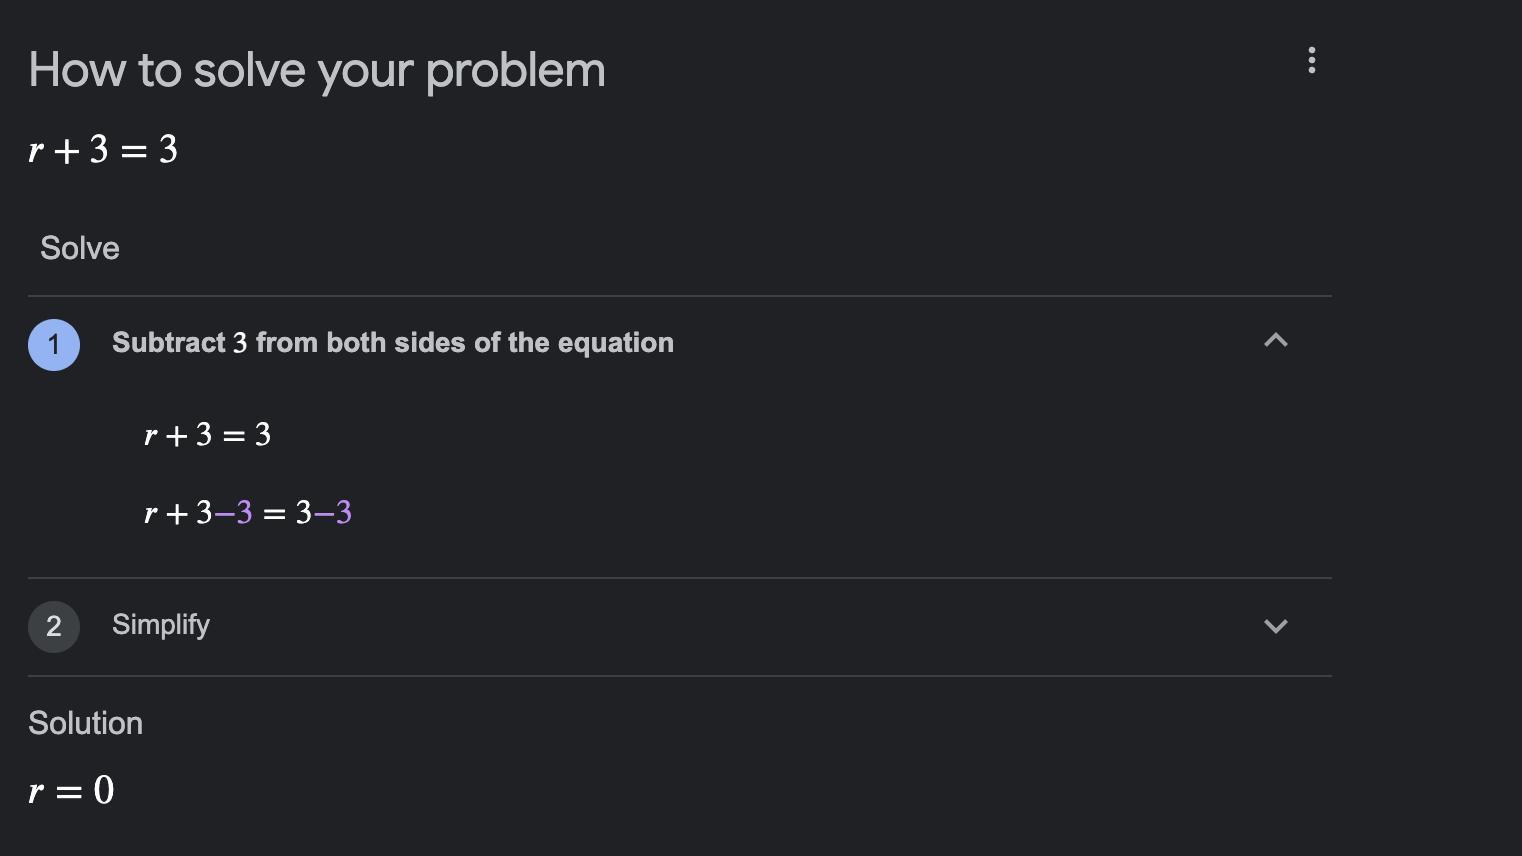Click the 0 in the final solution
The height and width of the screenshot is (856, 1522).
[104, 791]
